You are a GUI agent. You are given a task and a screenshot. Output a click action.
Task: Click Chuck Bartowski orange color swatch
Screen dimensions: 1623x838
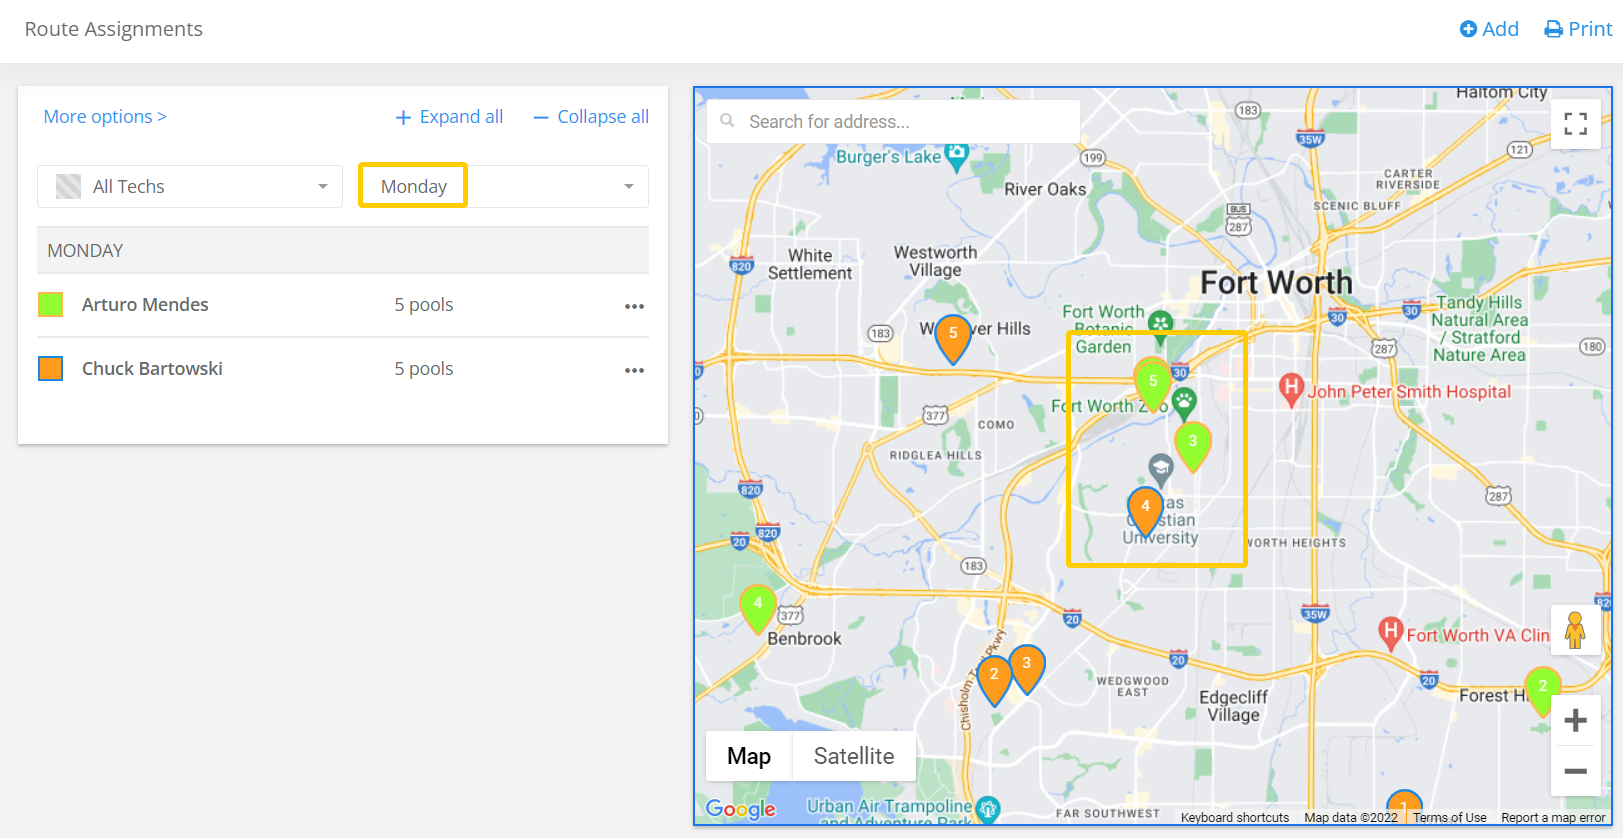pos(50,368)
